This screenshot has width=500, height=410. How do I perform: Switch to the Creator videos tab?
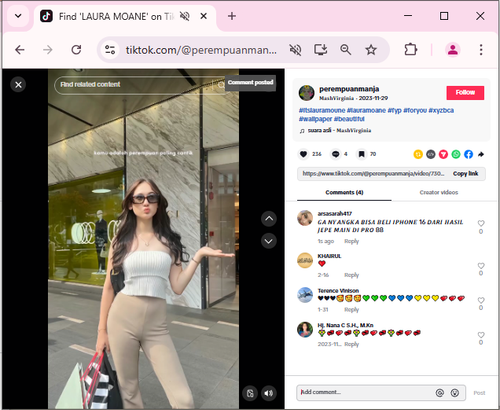(439, 192)
